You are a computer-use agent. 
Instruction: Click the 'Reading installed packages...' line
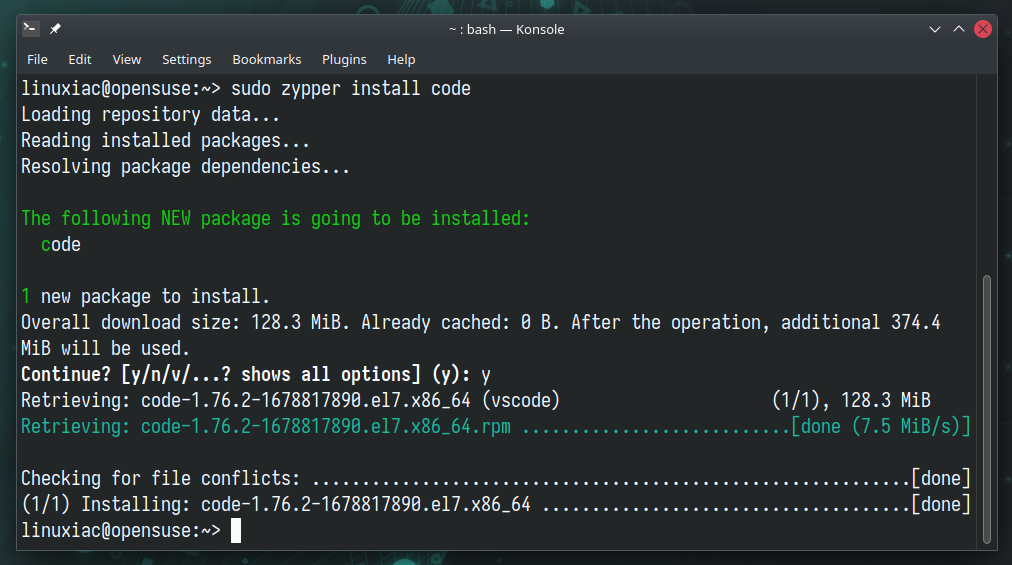(x=165, y=141)
